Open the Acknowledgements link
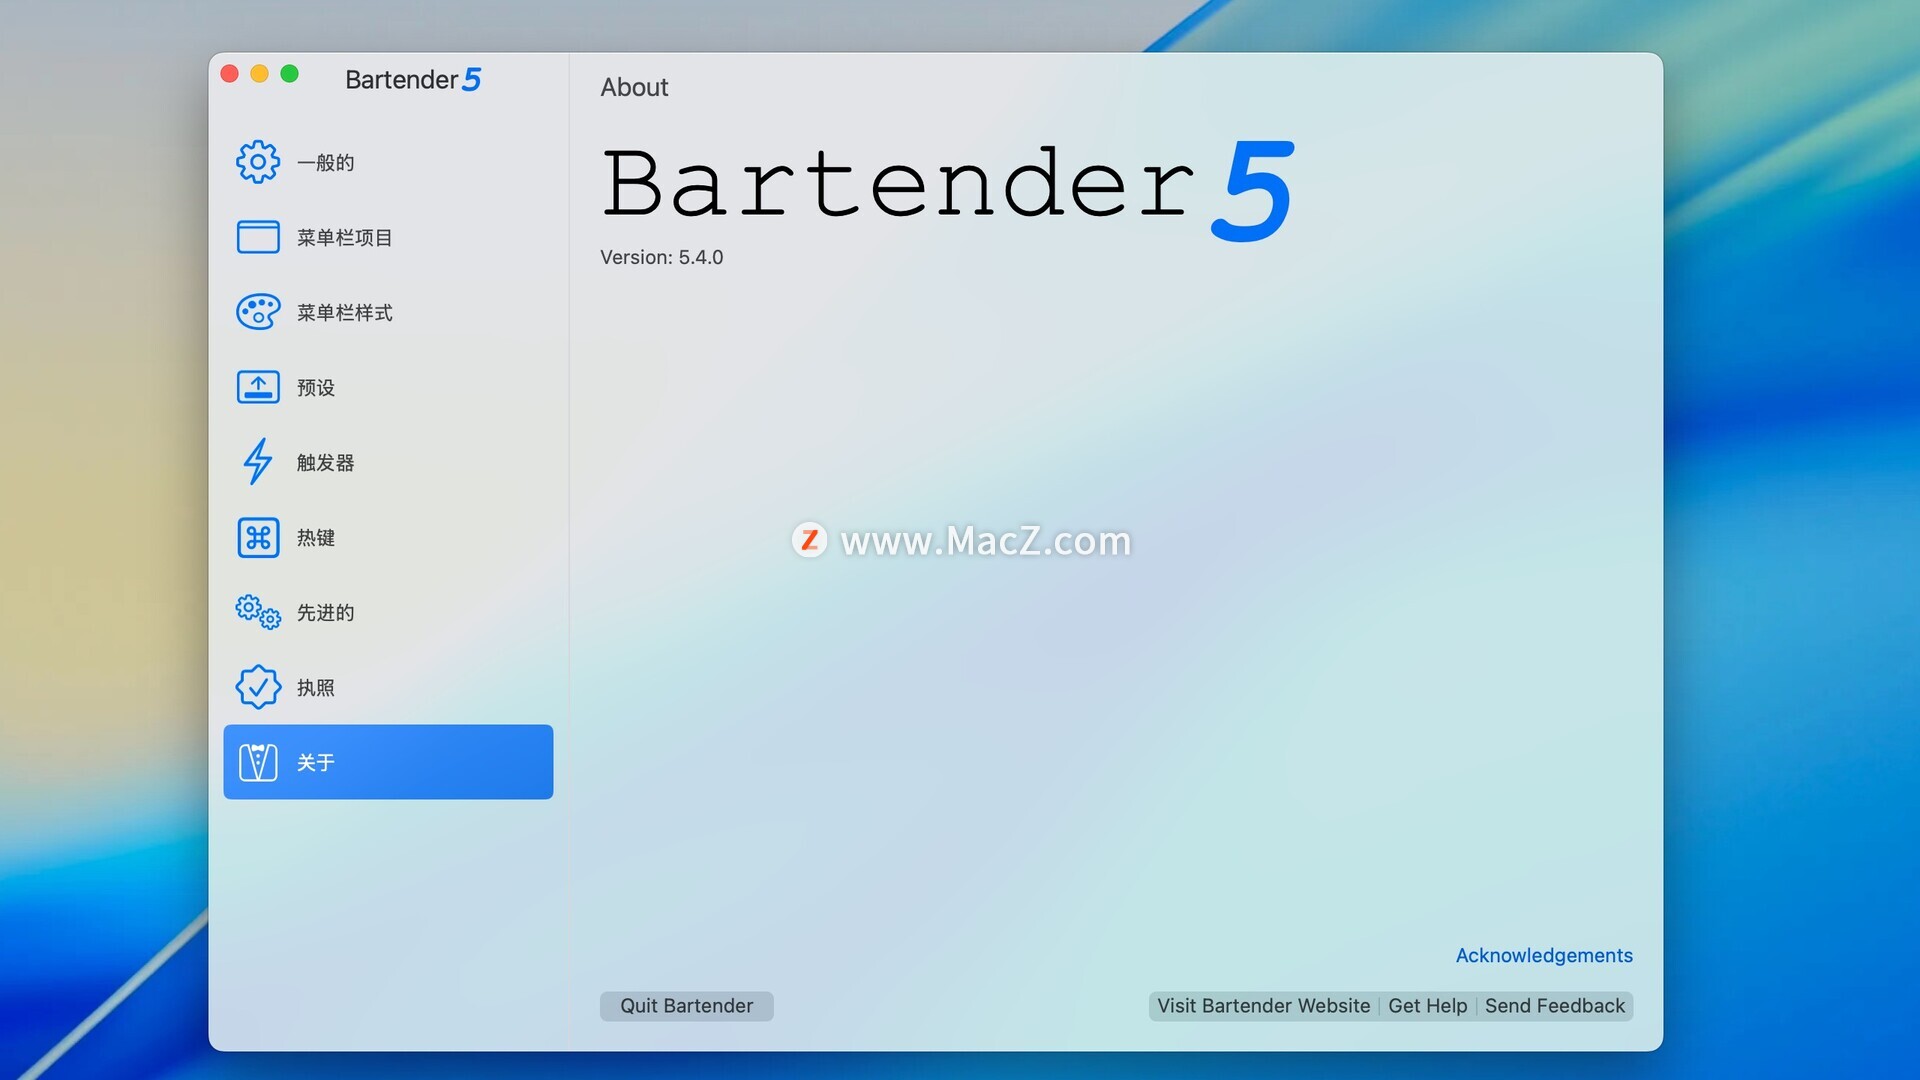Screen dimensions: 1920x1080 click(x=1543, y=955)
